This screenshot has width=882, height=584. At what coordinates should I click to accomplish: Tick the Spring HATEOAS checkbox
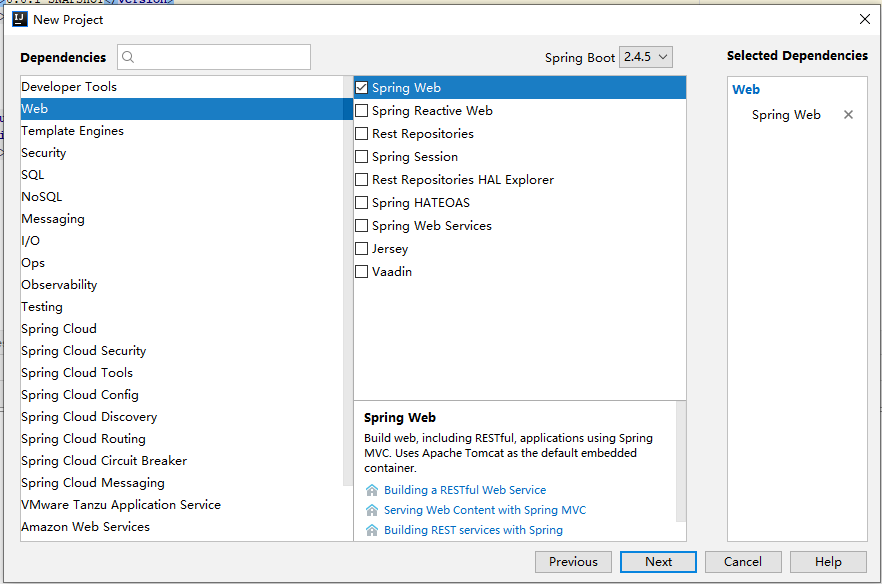coord(362,203)
